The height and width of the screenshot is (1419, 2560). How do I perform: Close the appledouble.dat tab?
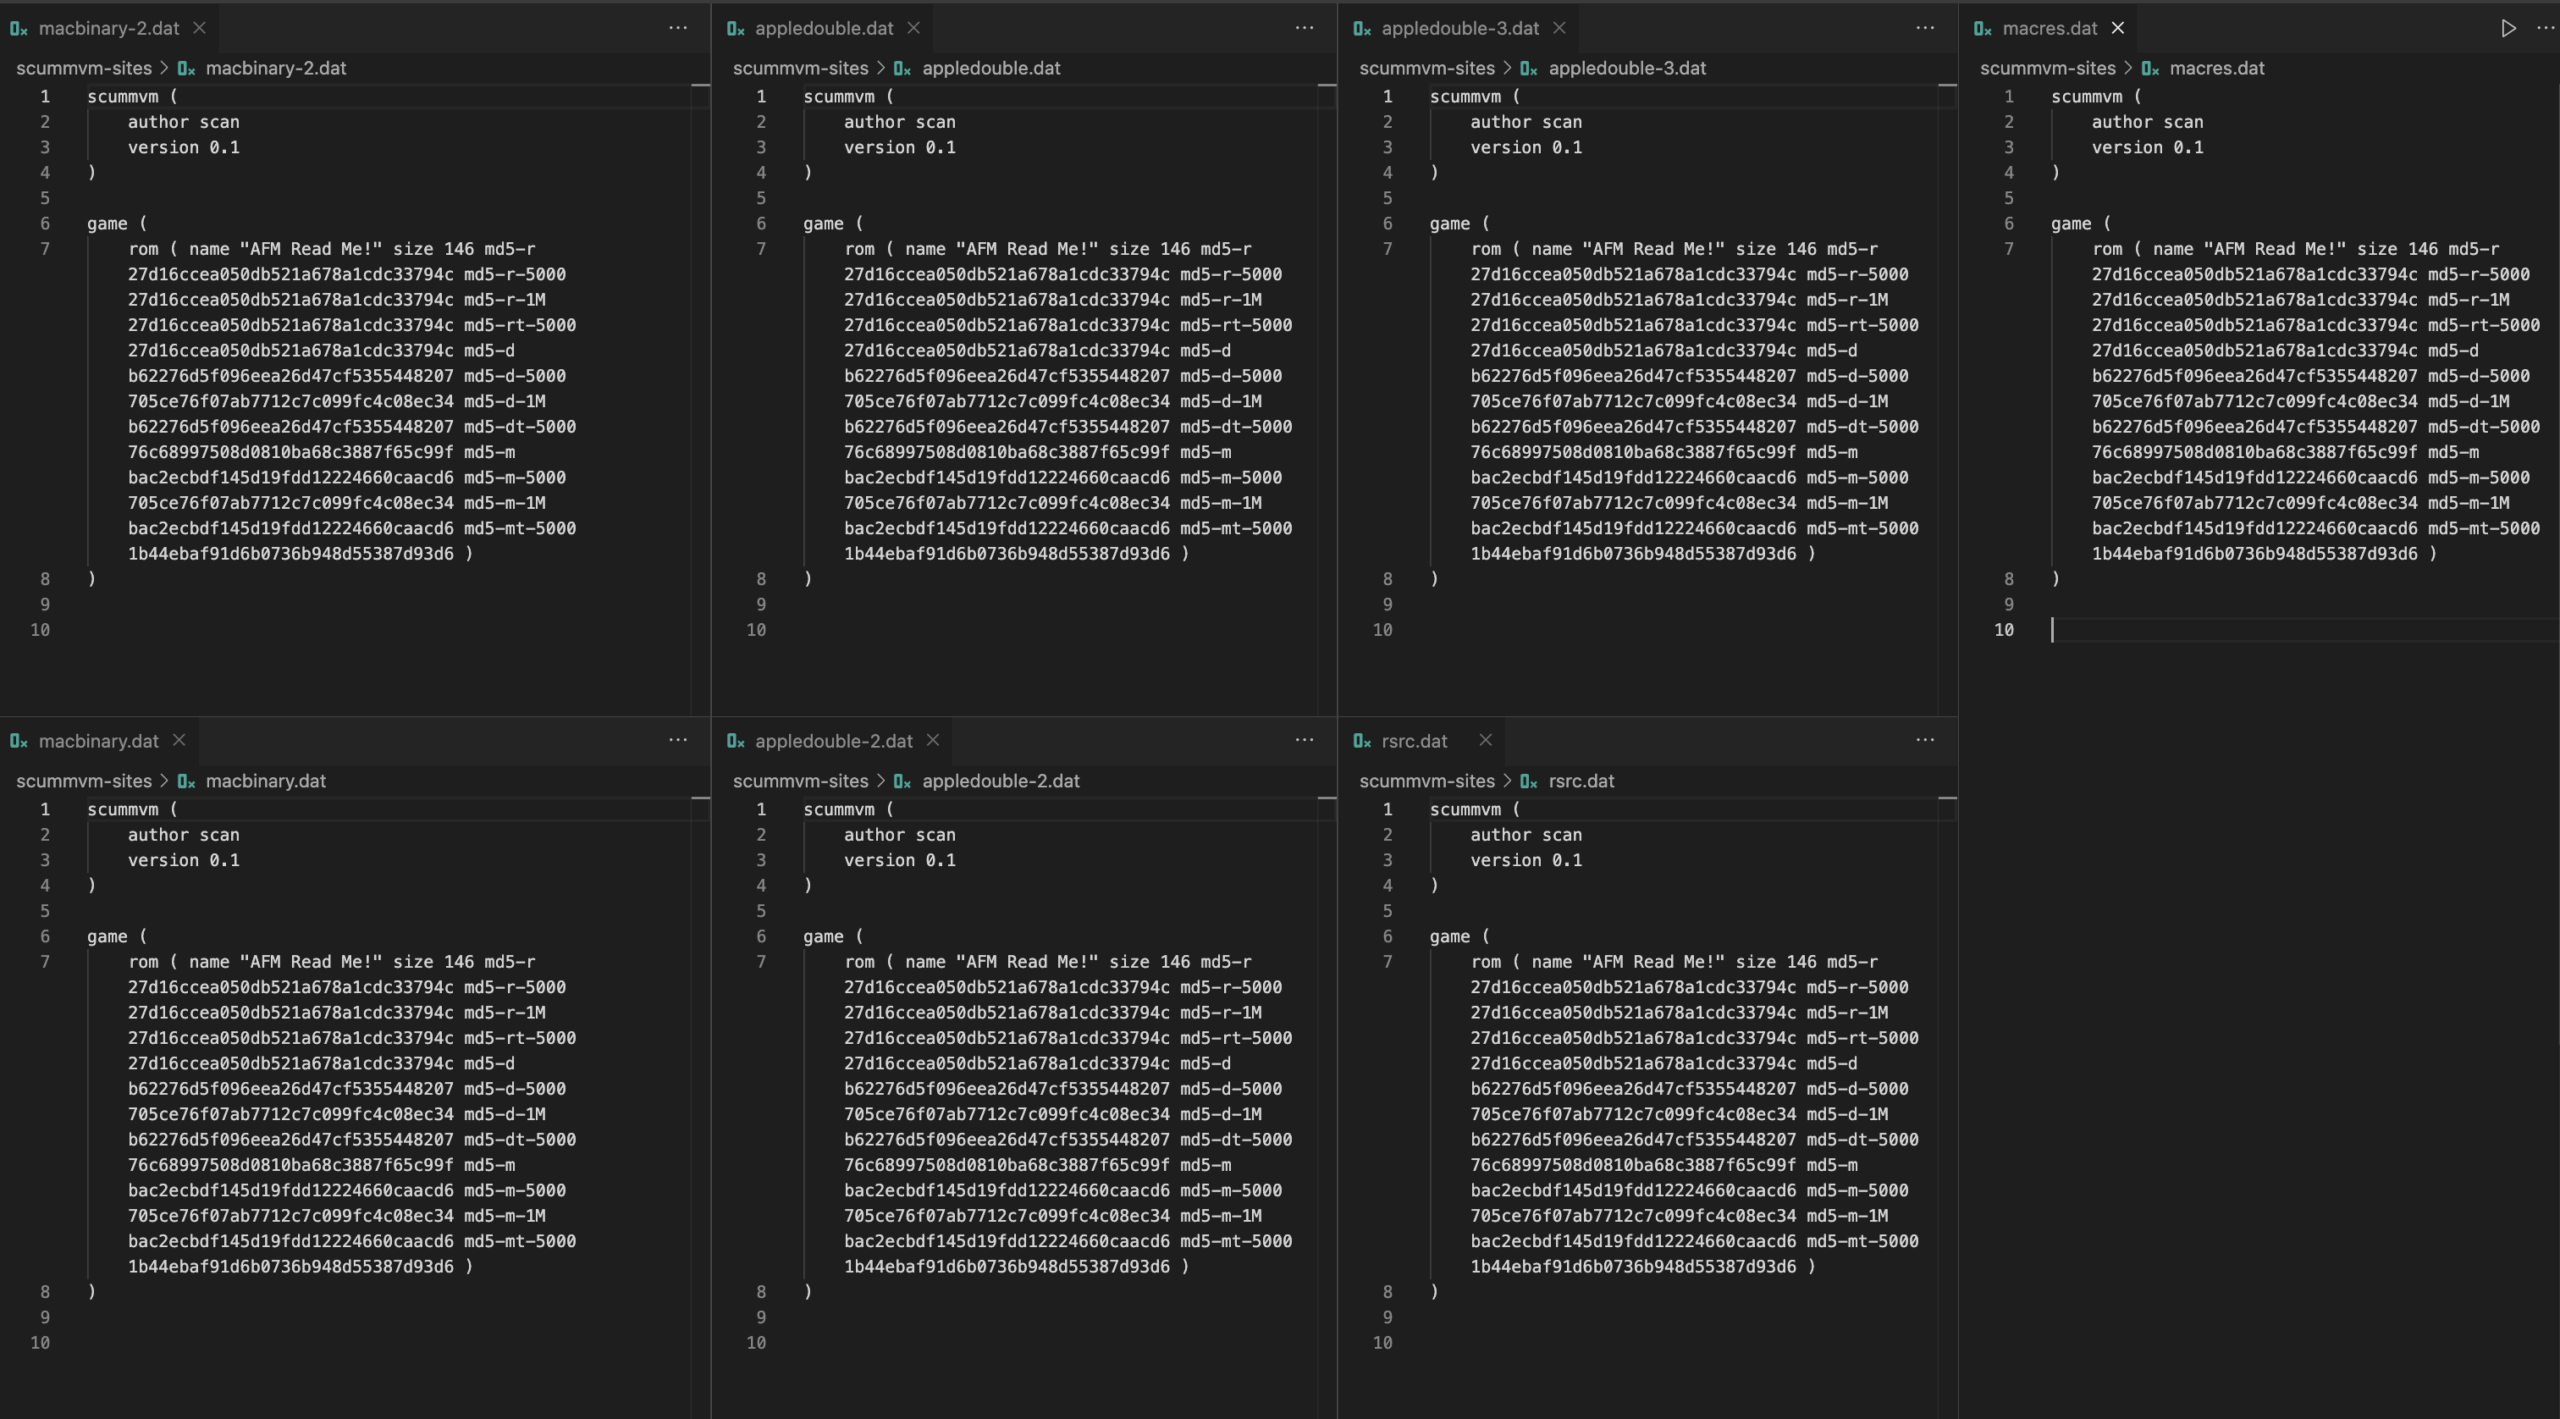913,28
